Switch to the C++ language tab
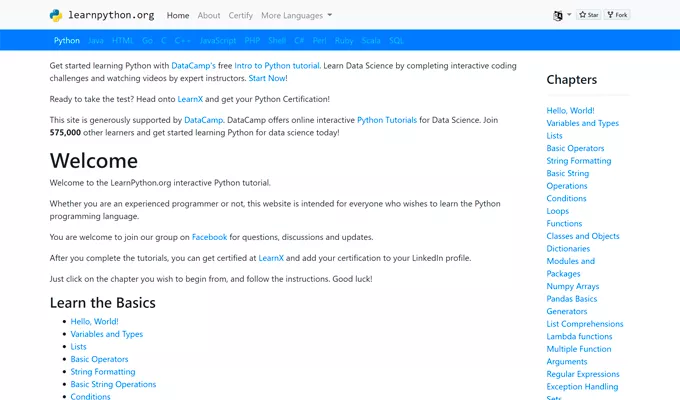This screenshot has width=680, height=400. pyautogui.click(x=183, y=41)
